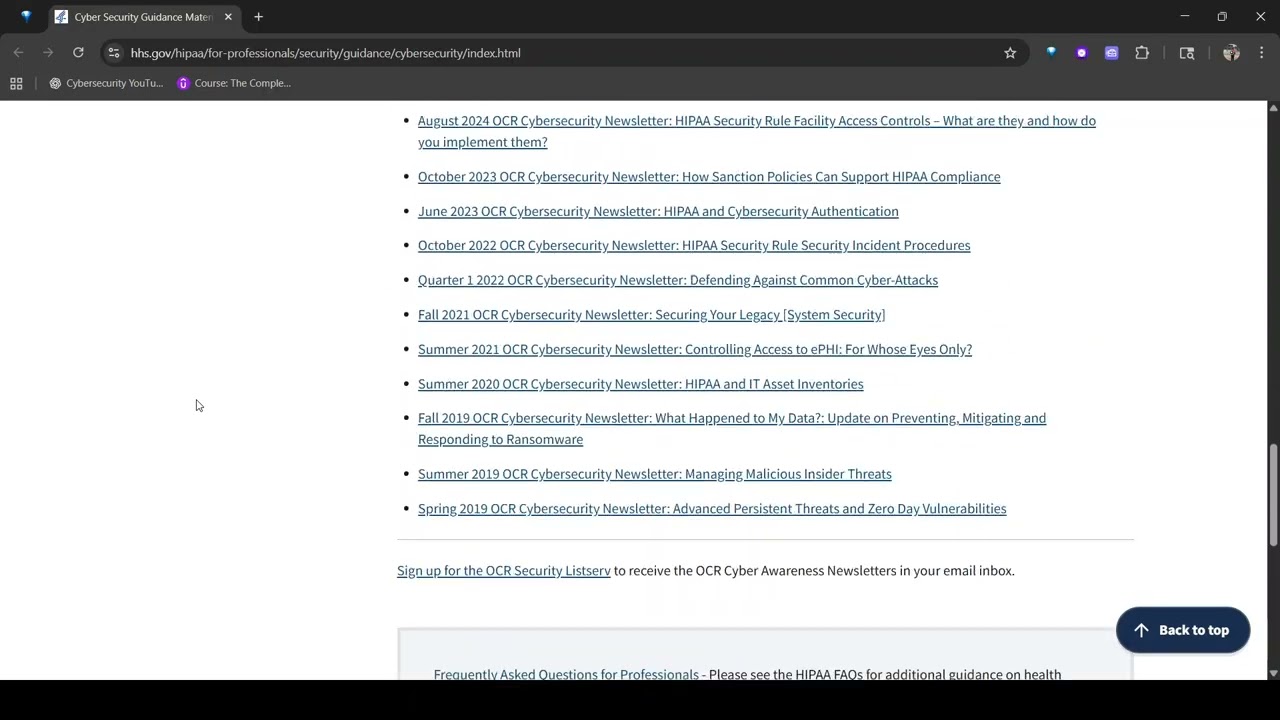Open October 2022 Security Incident Procedures newsletter

[694, 245]
